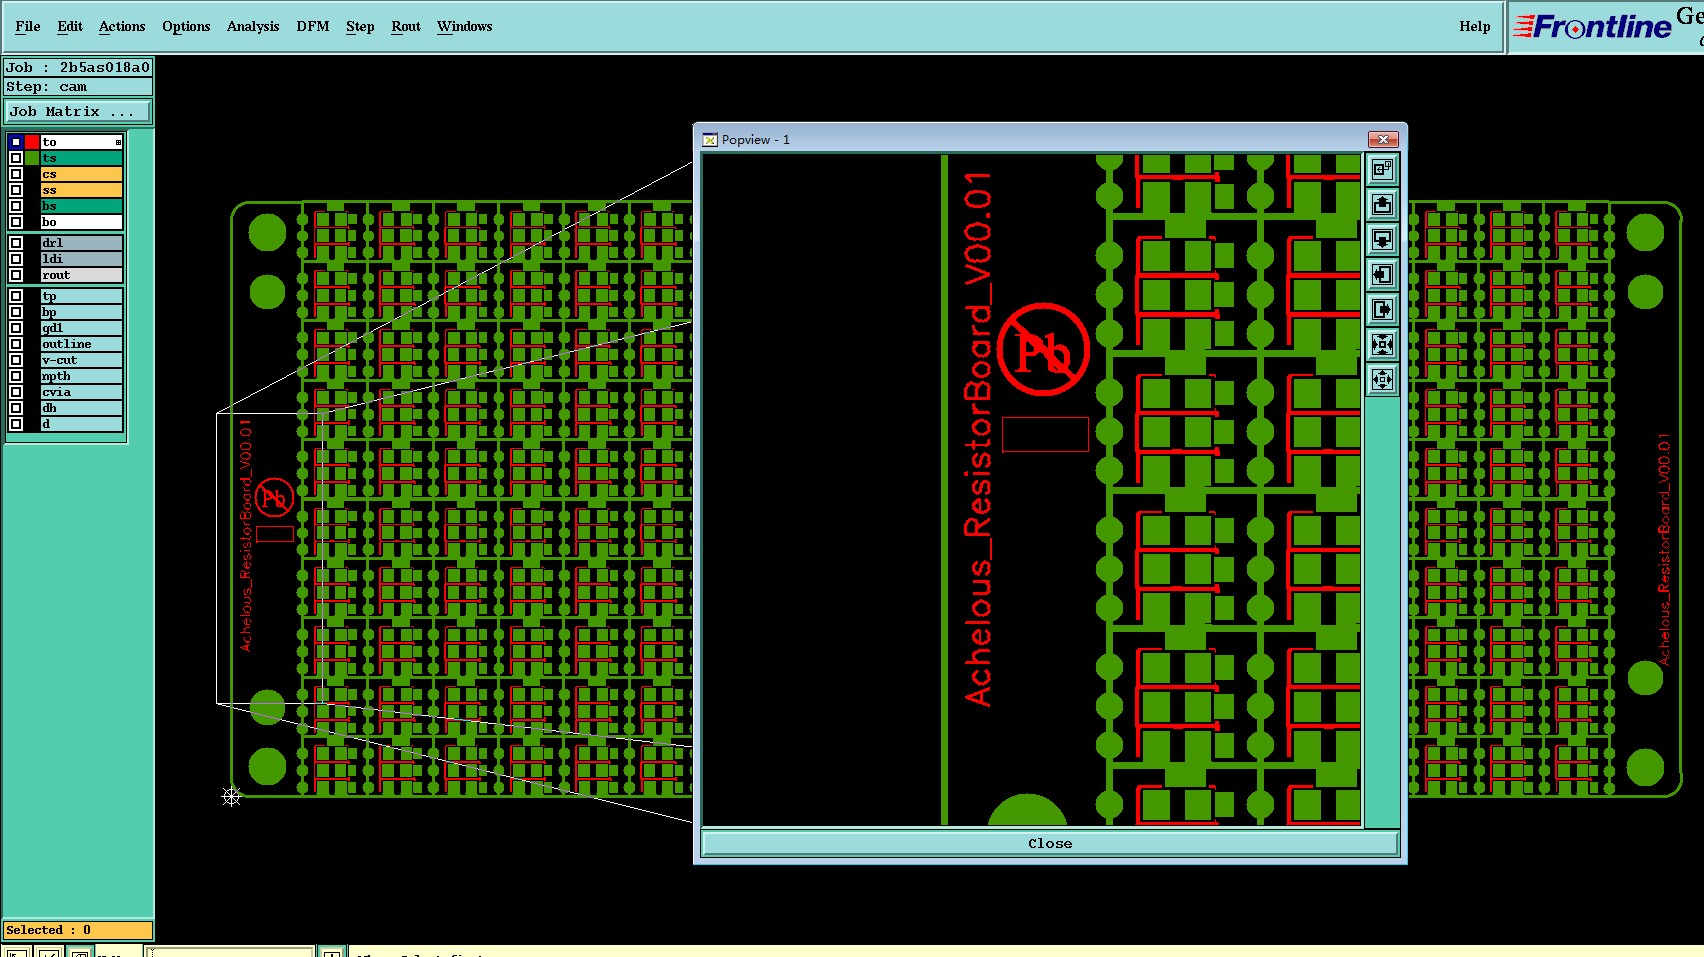Toggle the 'rout' layer checkbox
The width and height of the screenshot is (1704, 957).
(x=16, y=275)
